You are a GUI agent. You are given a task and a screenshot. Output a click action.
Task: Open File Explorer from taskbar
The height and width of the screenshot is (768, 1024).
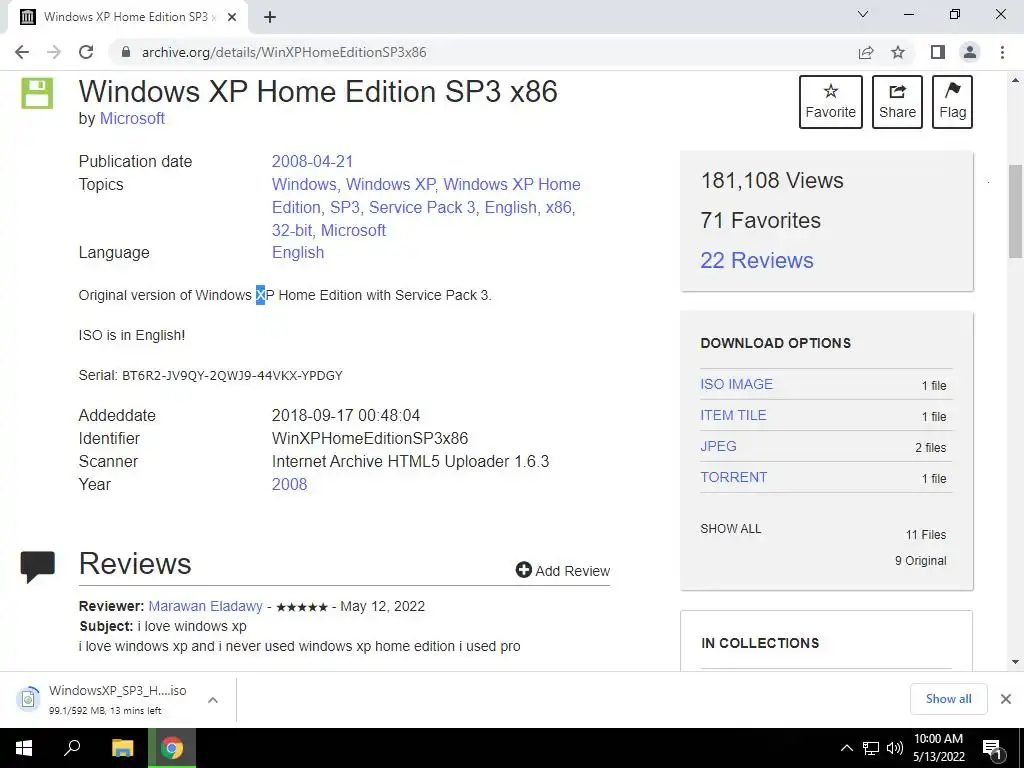pos(122,748)
